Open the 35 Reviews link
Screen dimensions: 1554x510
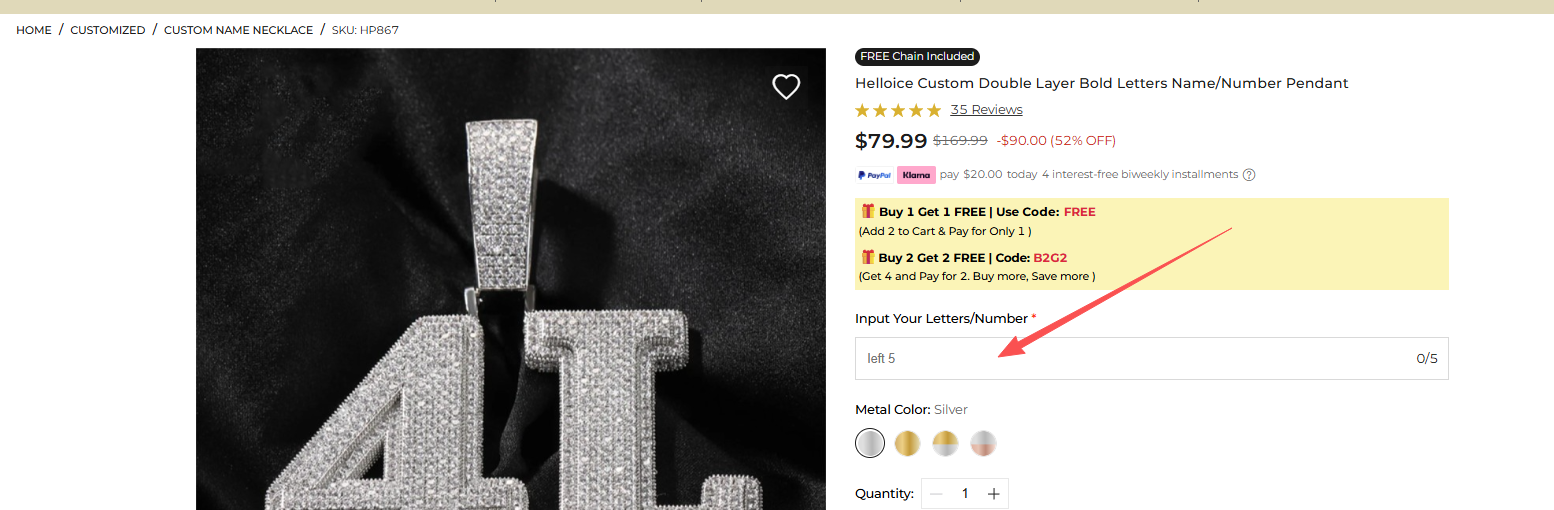(986, 110)
